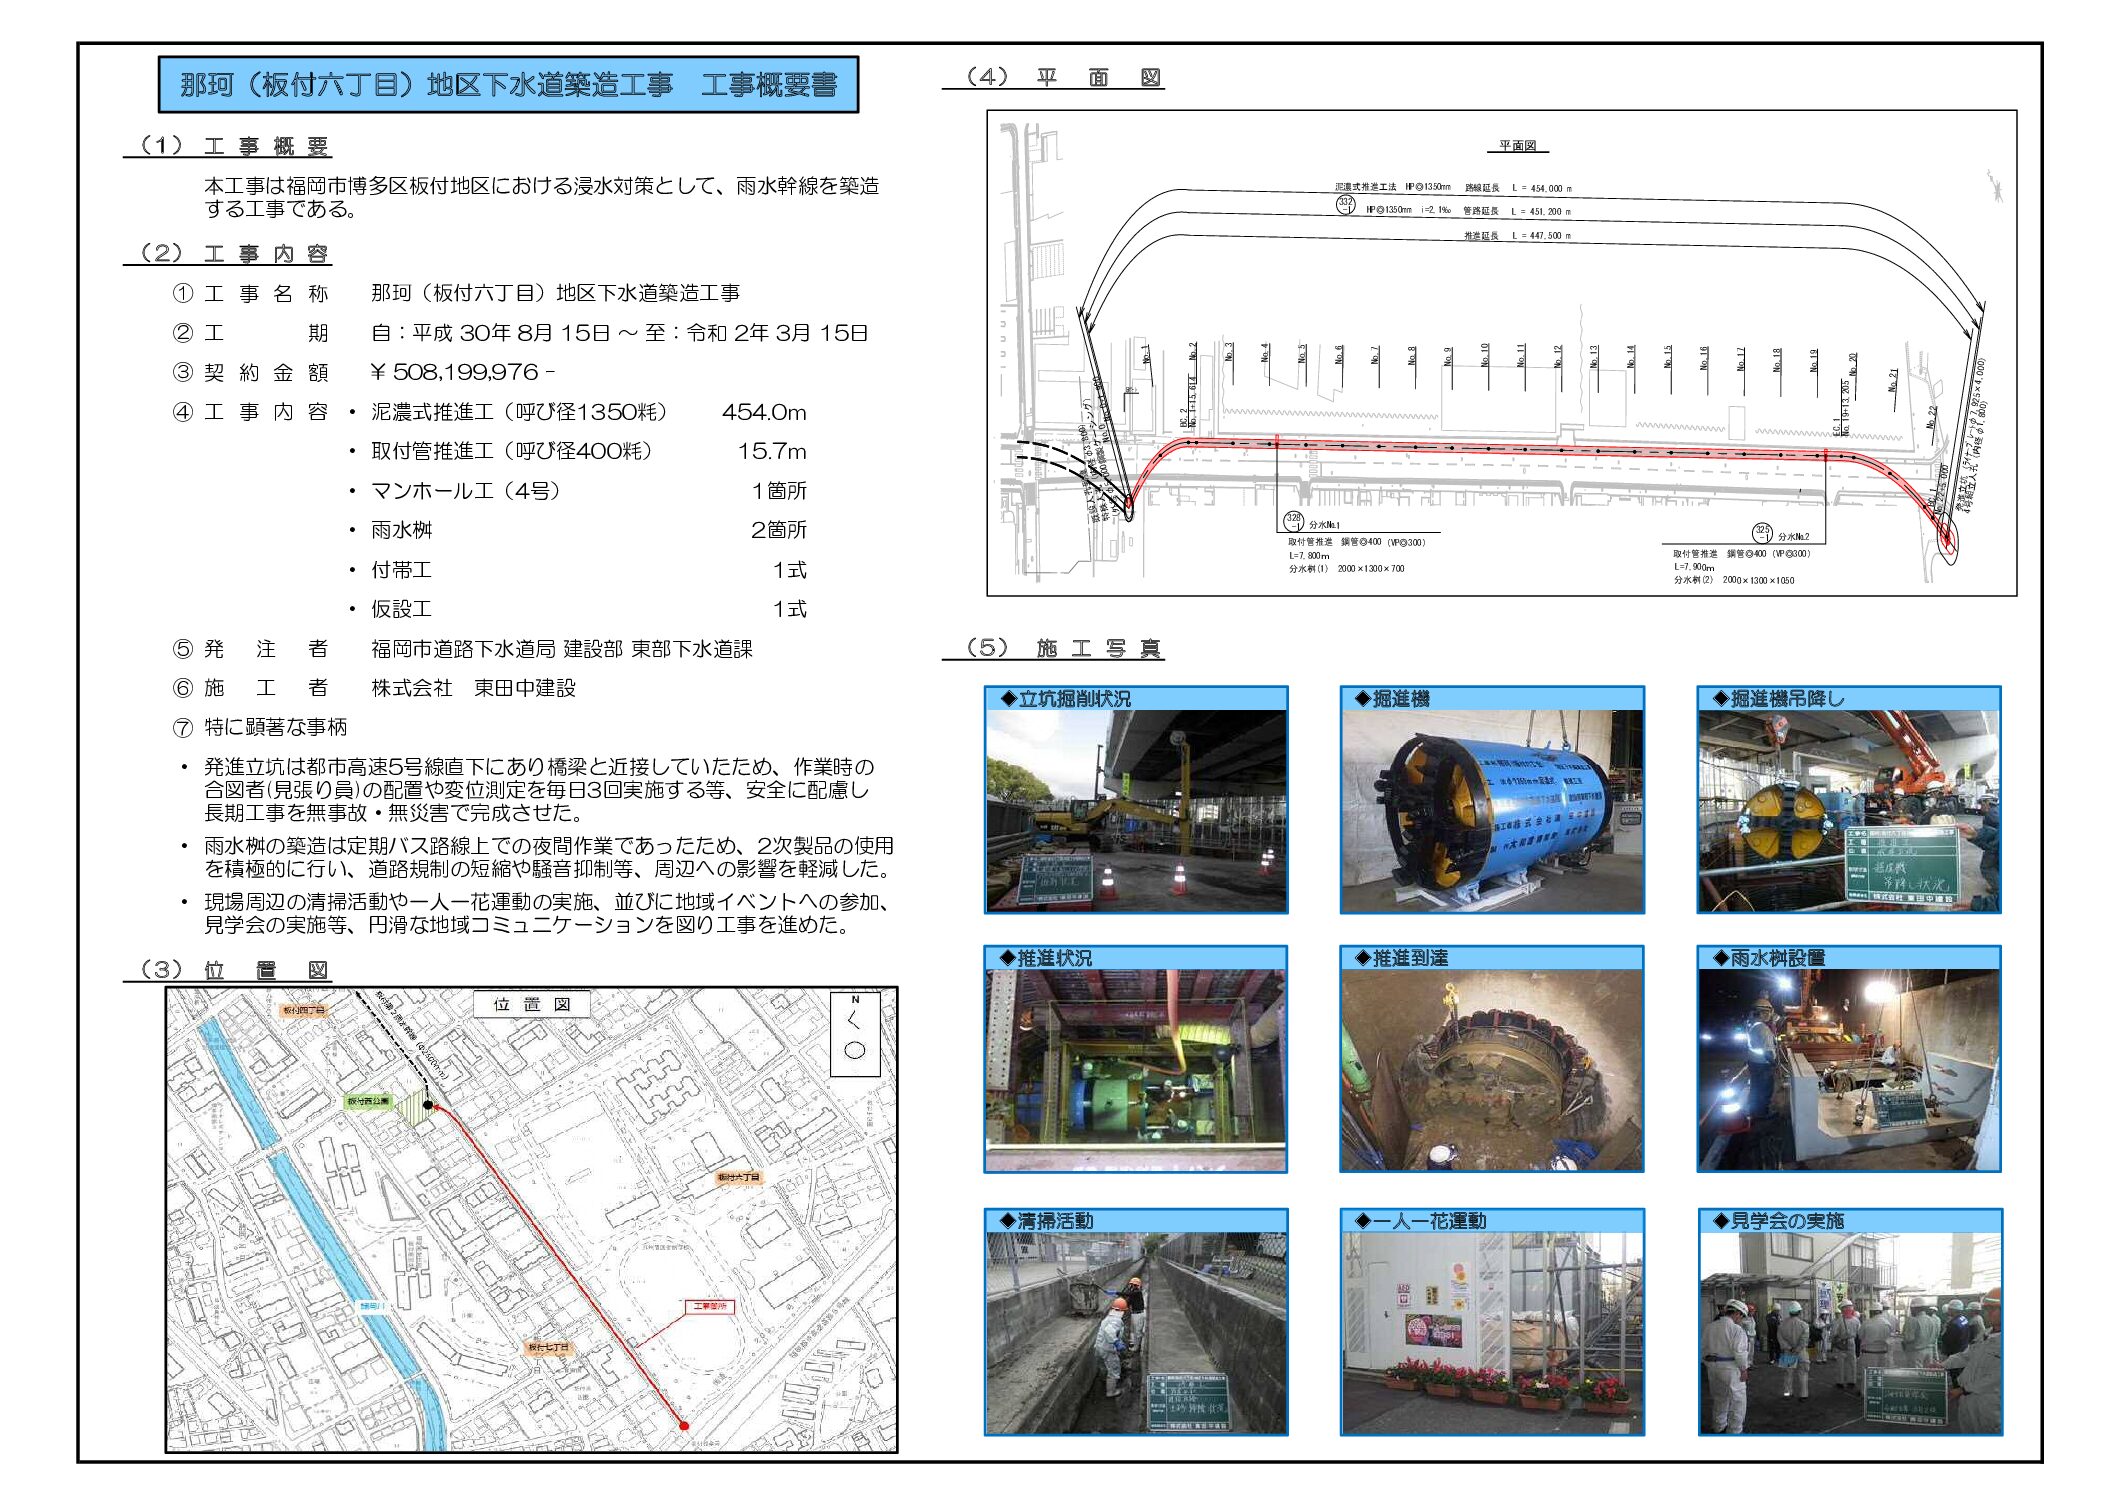This screenshot has height=1497, width=2117.
Task: Click the 平面図 title in the plan drawing
Action: (1517, 146)
